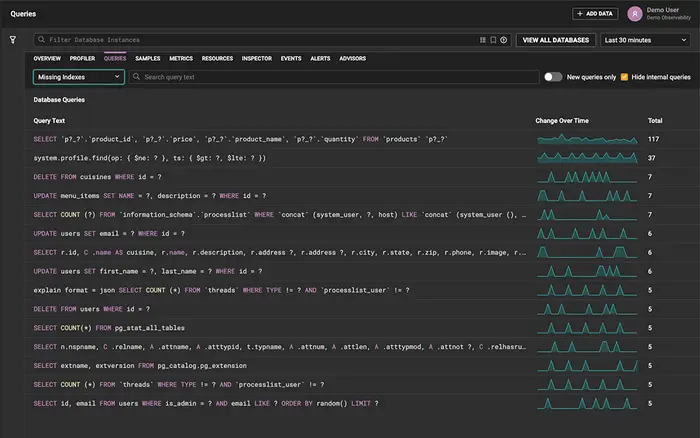The width and height of the screenshot is (700, 438).
Task: Focus the Filter Database Instances field
Action: pyautogui.click(x=272, y=40)
